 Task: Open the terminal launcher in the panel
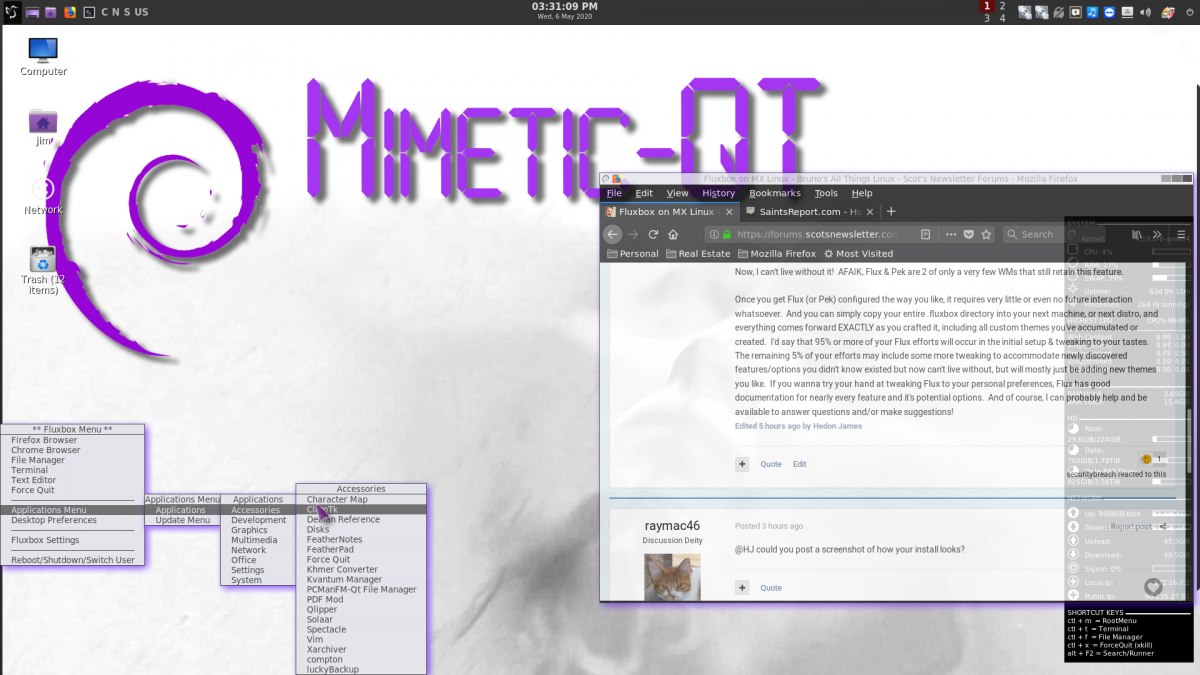tap(89, 12)
